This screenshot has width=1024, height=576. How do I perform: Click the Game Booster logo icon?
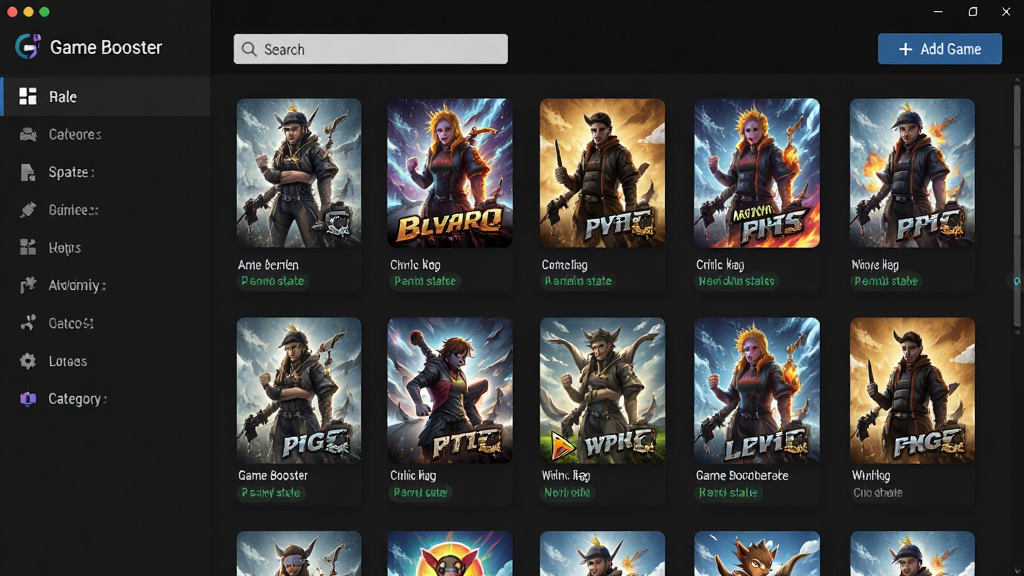pos(27,47)
